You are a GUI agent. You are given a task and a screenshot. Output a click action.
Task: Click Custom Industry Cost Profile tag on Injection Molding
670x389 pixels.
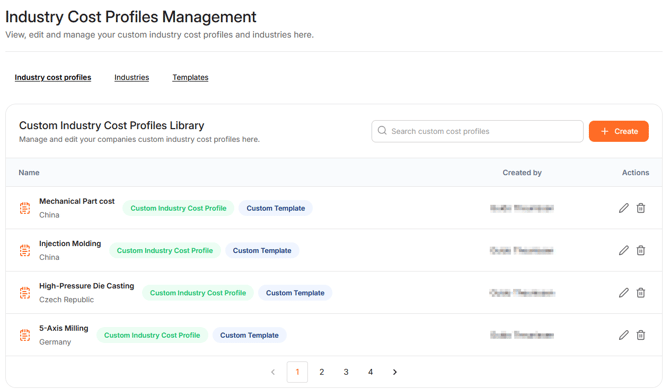165,250
